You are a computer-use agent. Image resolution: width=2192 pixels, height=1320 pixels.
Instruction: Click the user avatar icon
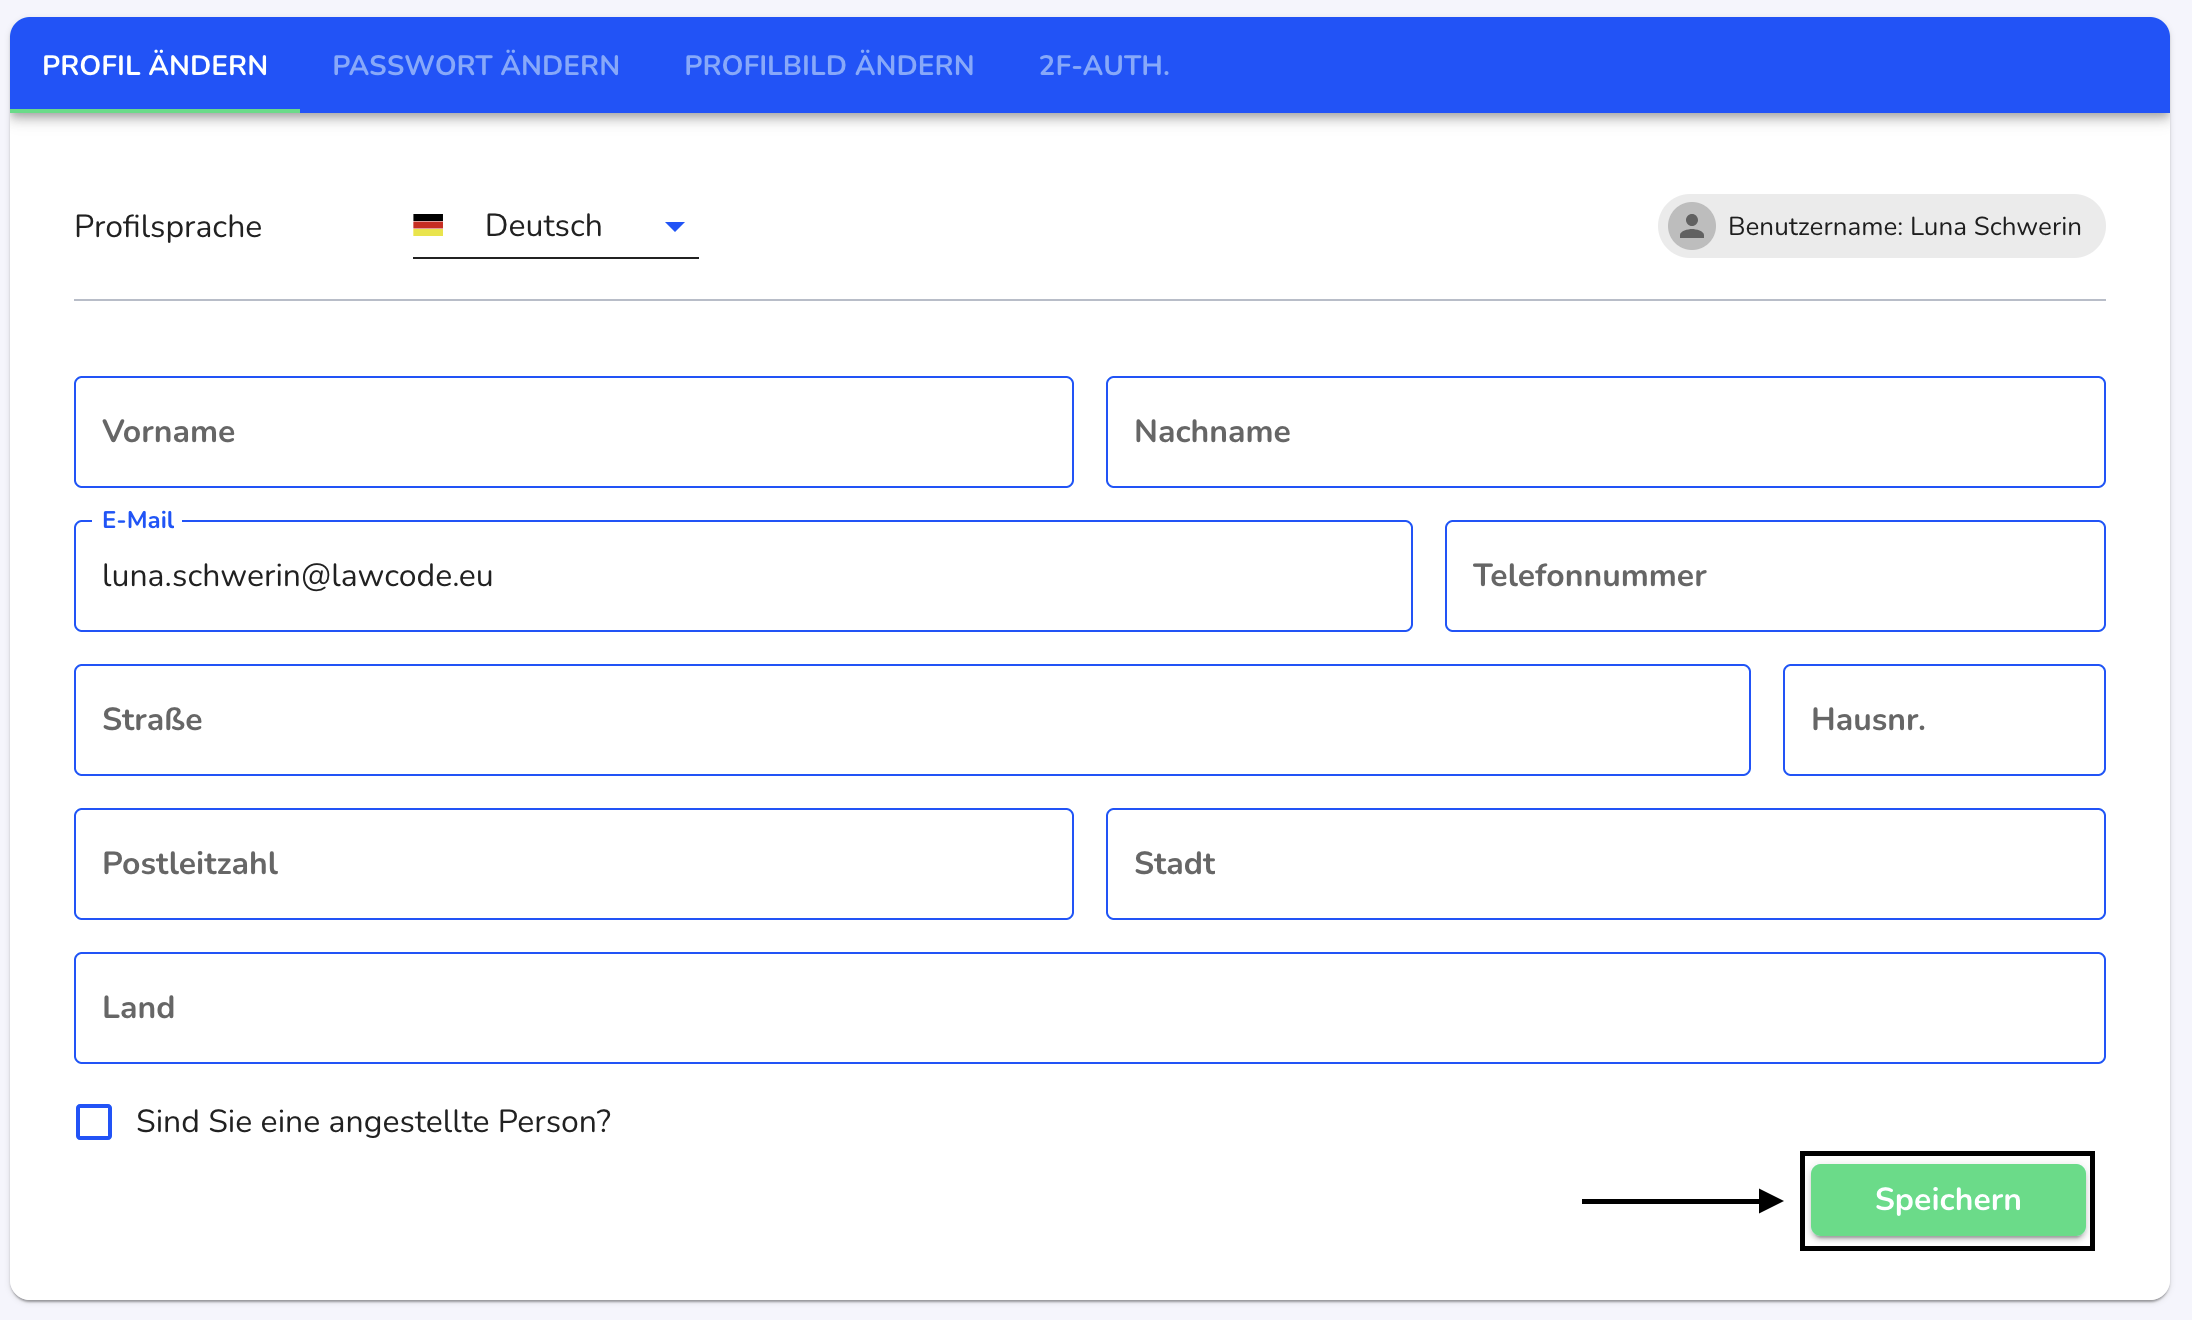1691,226
